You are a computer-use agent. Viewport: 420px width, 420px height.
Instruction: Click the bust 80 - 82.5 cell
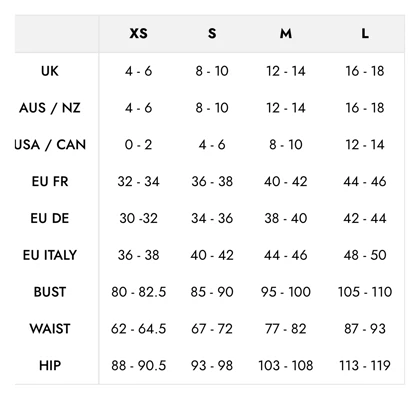tap(138, 292)
